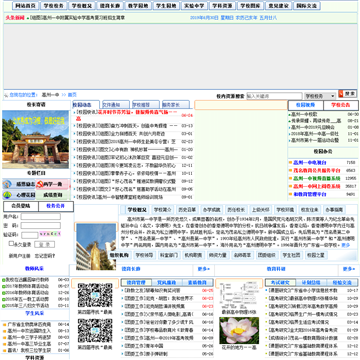Image resolution: width=360 pixels, height=360 pixels.
Task: Switch to the 党风廉政 tab
Action: 167,283
